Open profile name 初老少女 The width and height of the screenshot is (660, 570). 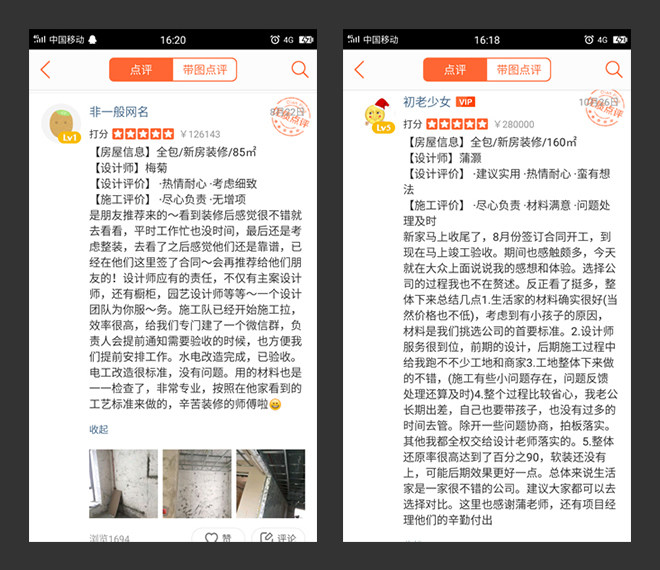[427, 102]
